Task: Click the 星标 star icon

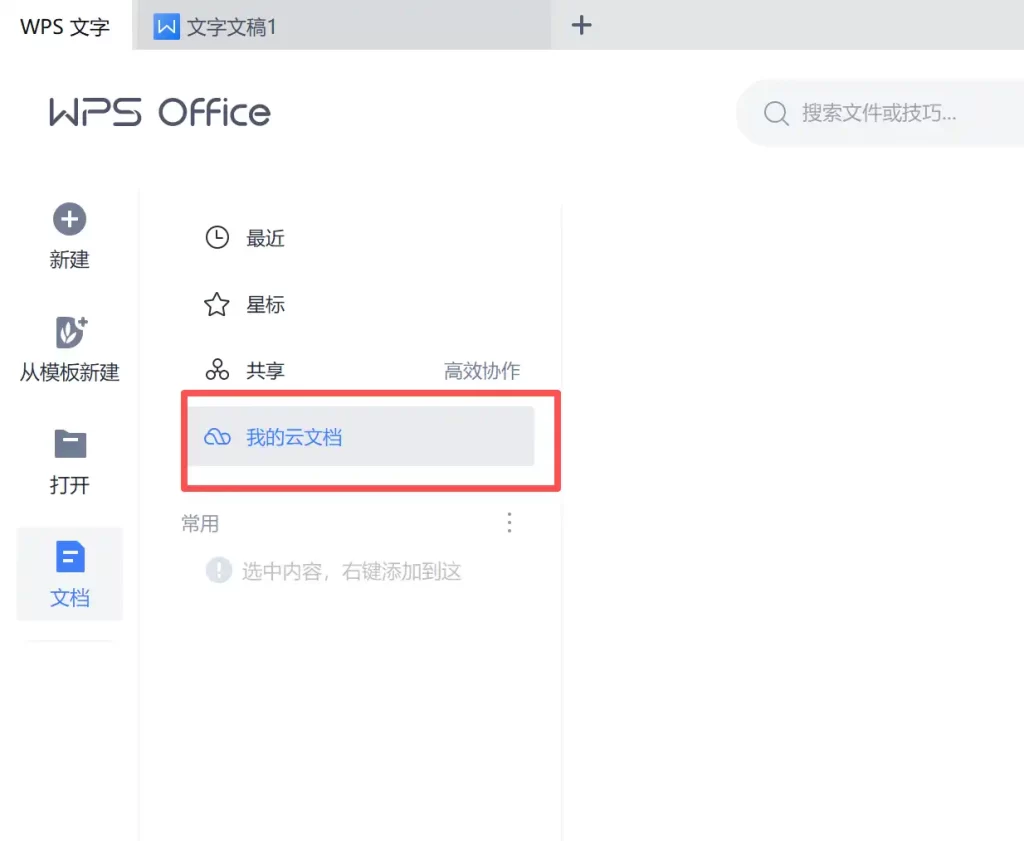Action: (x=216, y=304)
